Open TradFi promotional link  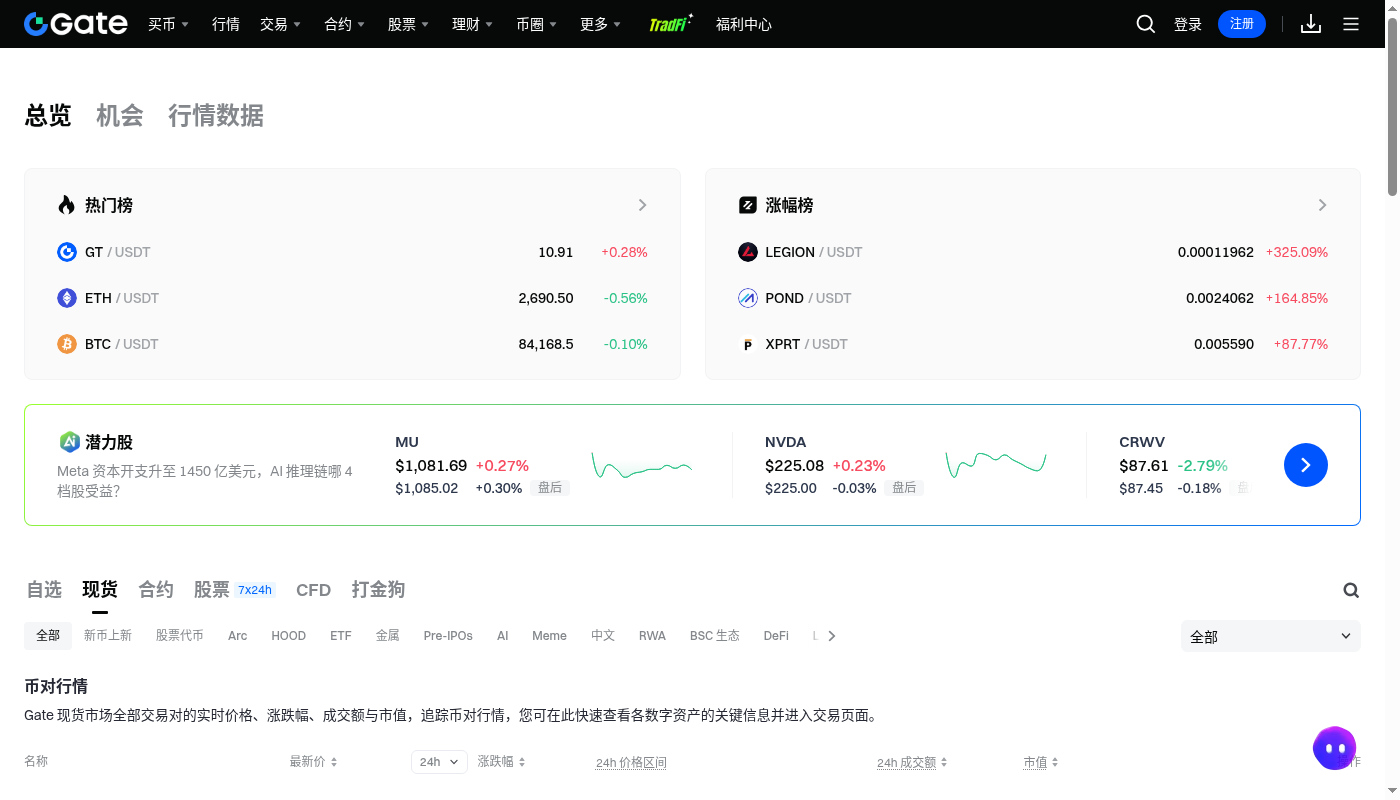click(x=669, y=23)
